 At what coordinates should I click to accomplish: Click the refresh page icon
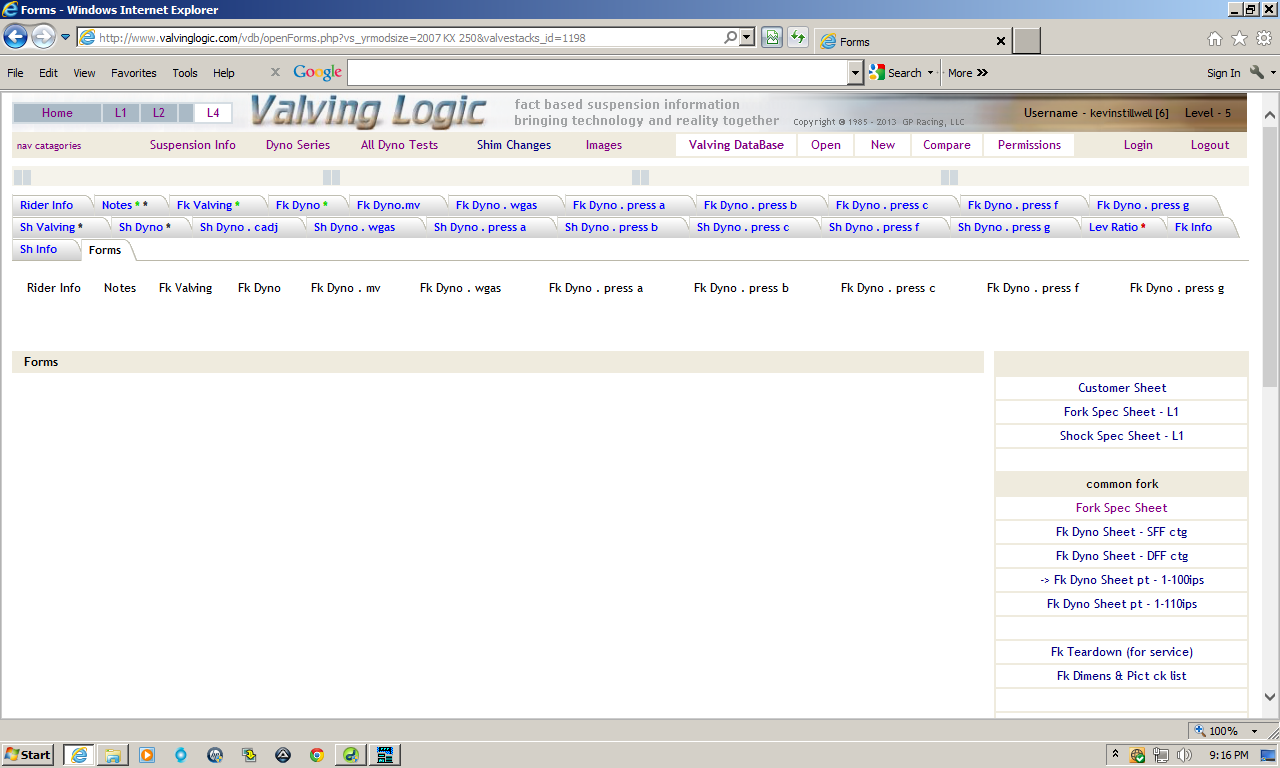(x=797, y=38)
